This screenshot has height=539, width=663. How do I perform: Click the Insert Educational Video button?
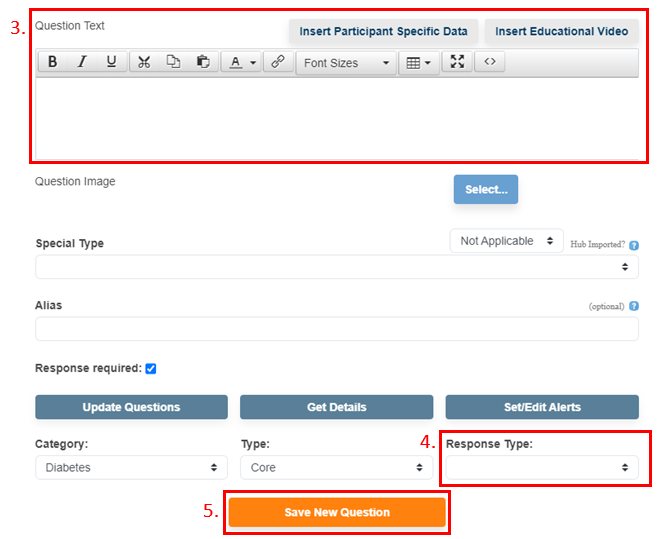coord(561,31)
